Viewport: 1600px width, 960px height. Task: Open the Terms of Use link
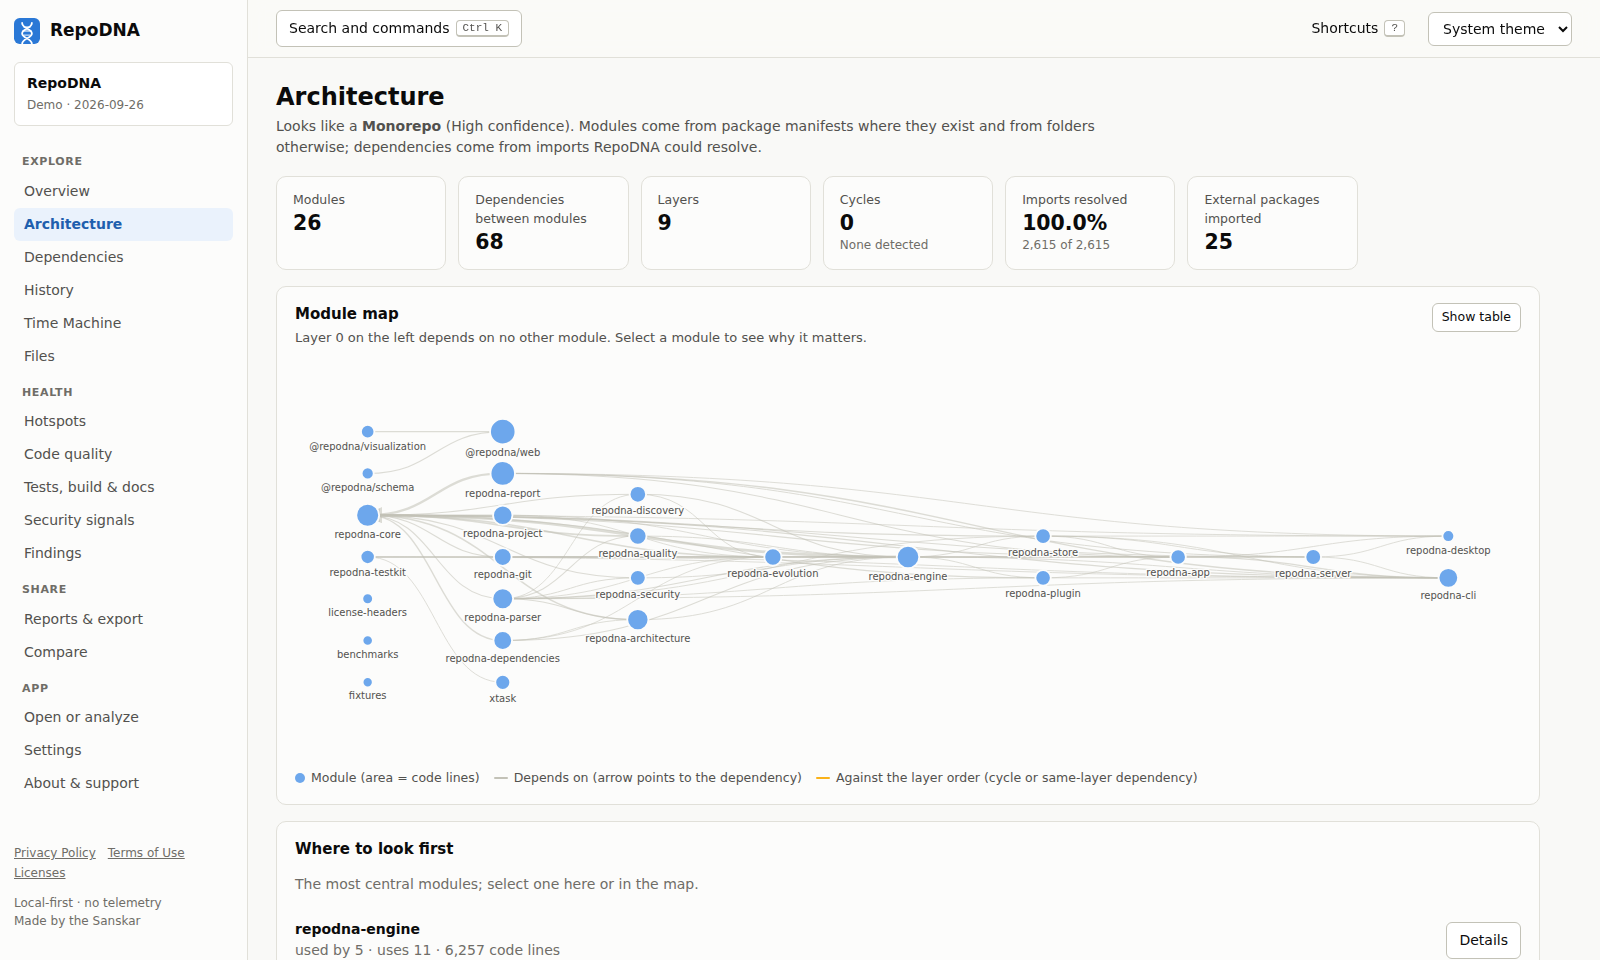(146, 853)
